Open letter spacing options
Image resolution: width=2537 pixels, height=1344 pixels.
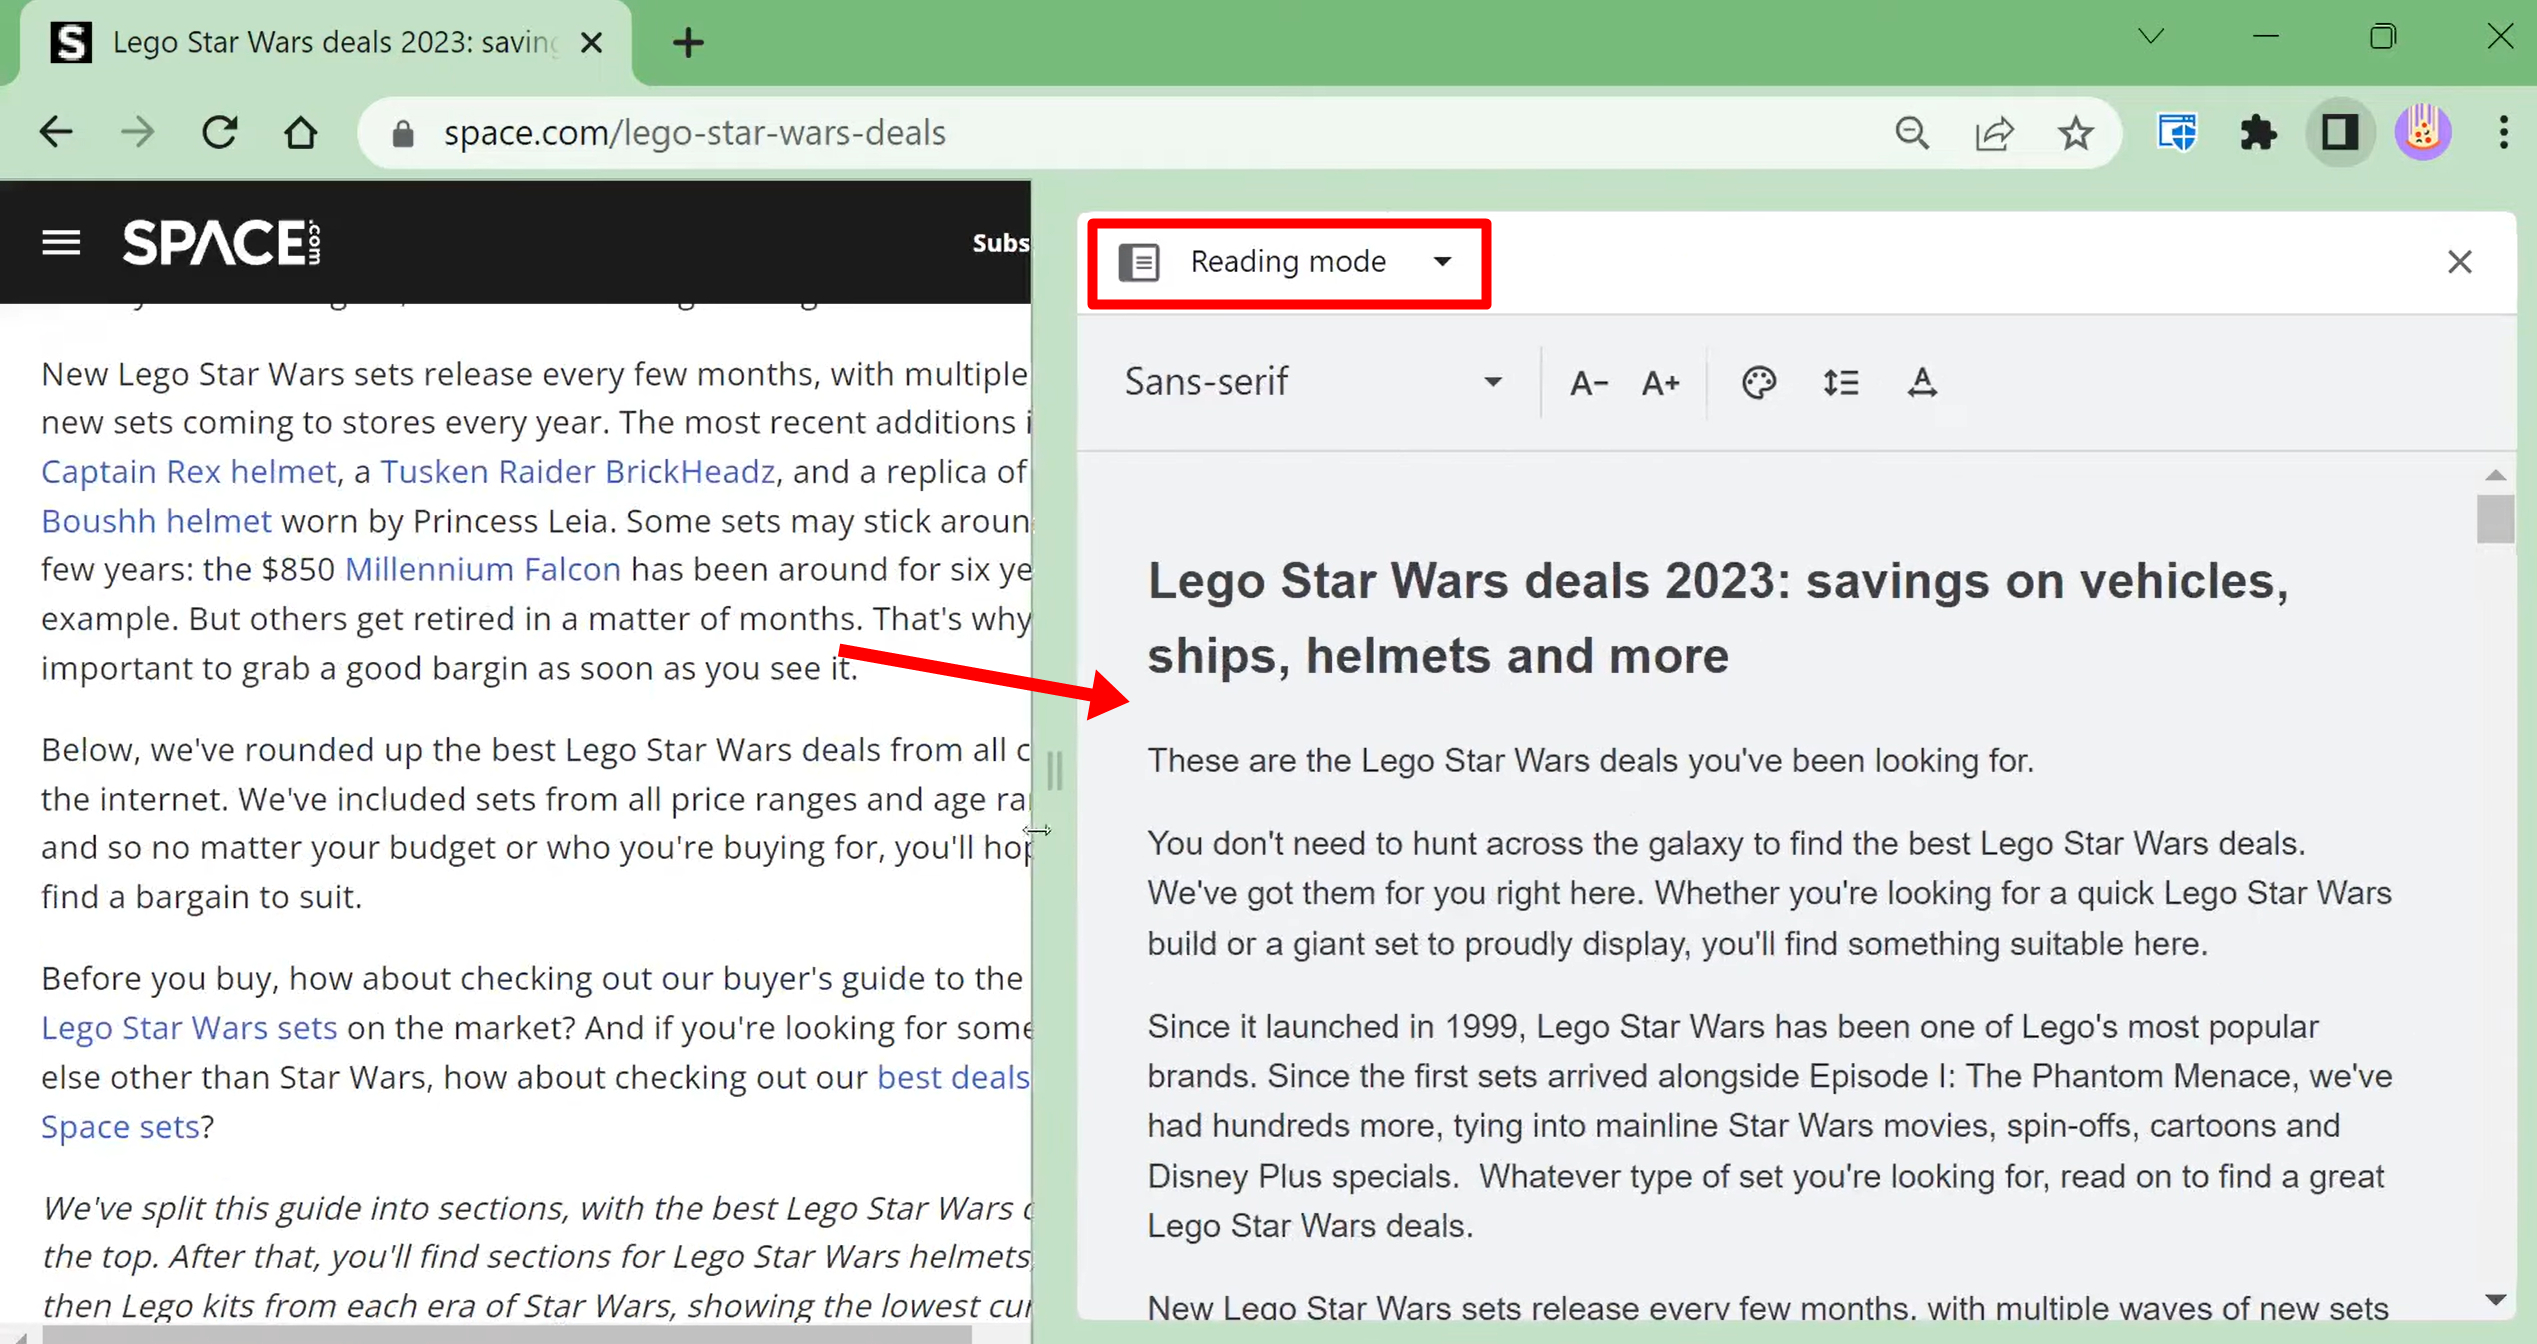[1921, 383]
